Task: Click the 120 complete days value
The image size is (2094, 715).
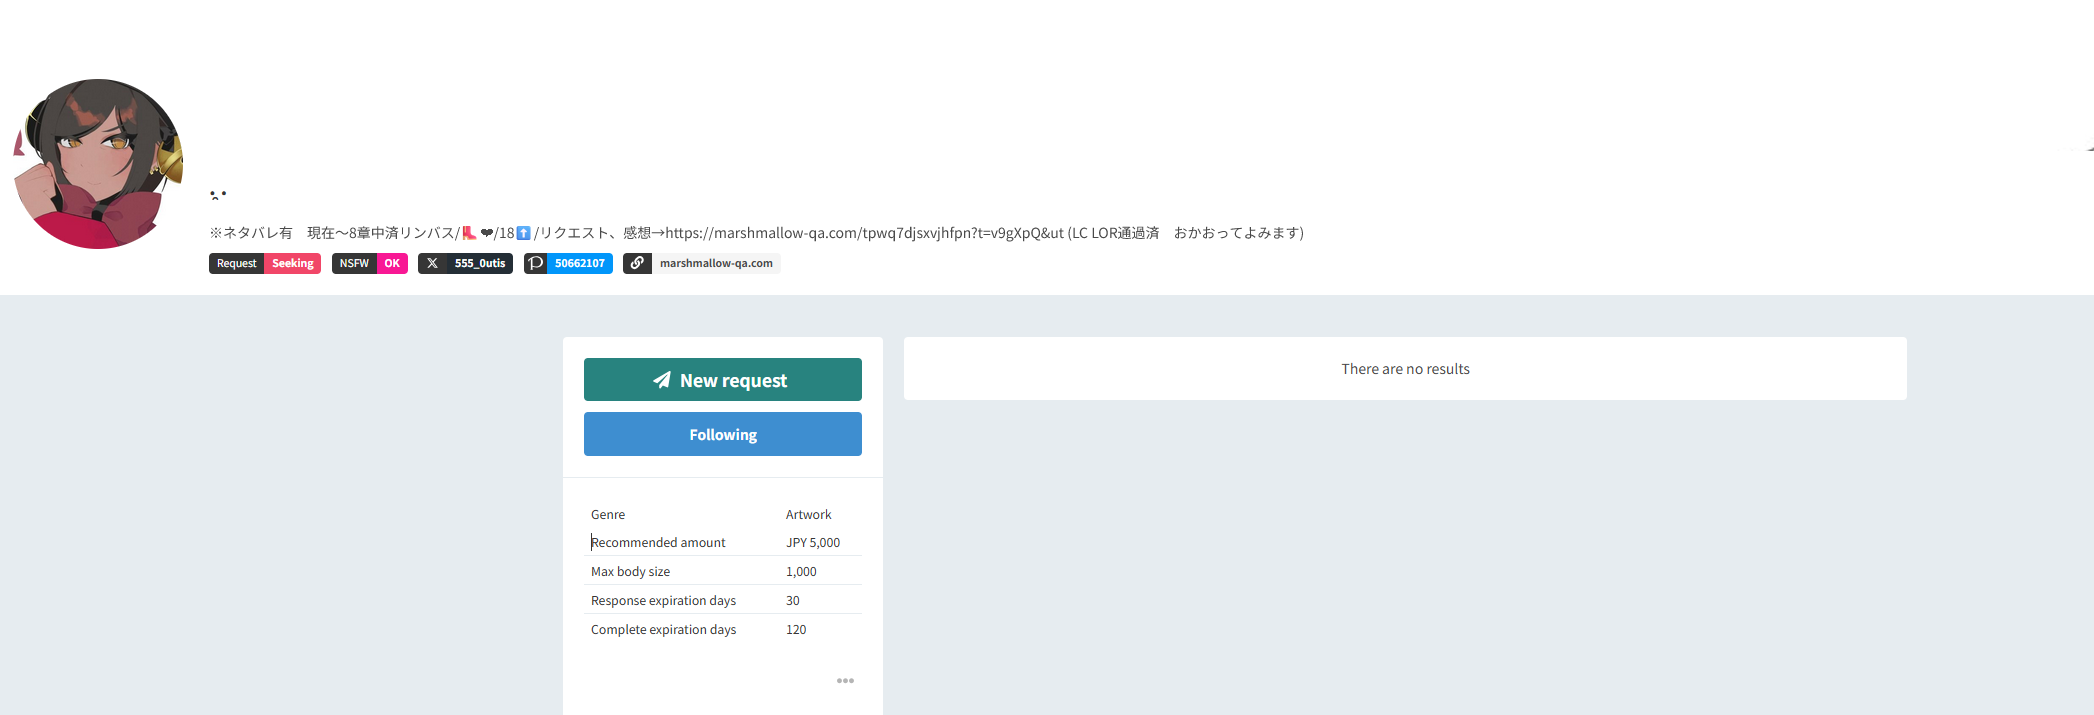Action: click(x=796, y=630)
